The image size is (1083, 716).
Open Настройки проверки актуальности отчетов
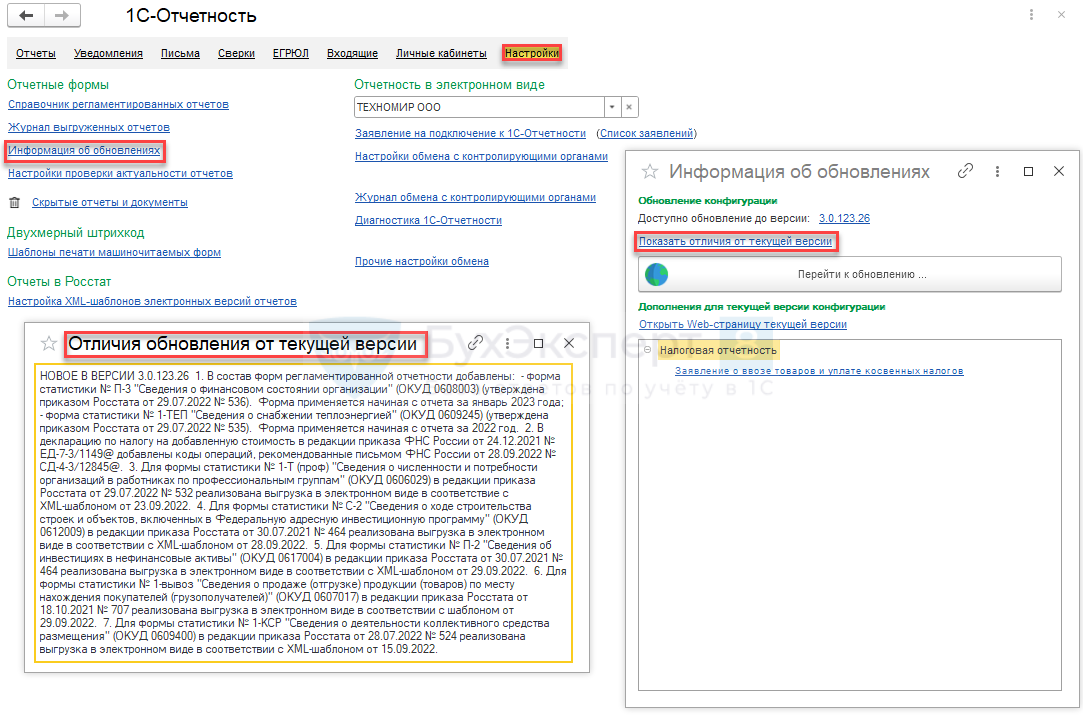pos(120,173)
